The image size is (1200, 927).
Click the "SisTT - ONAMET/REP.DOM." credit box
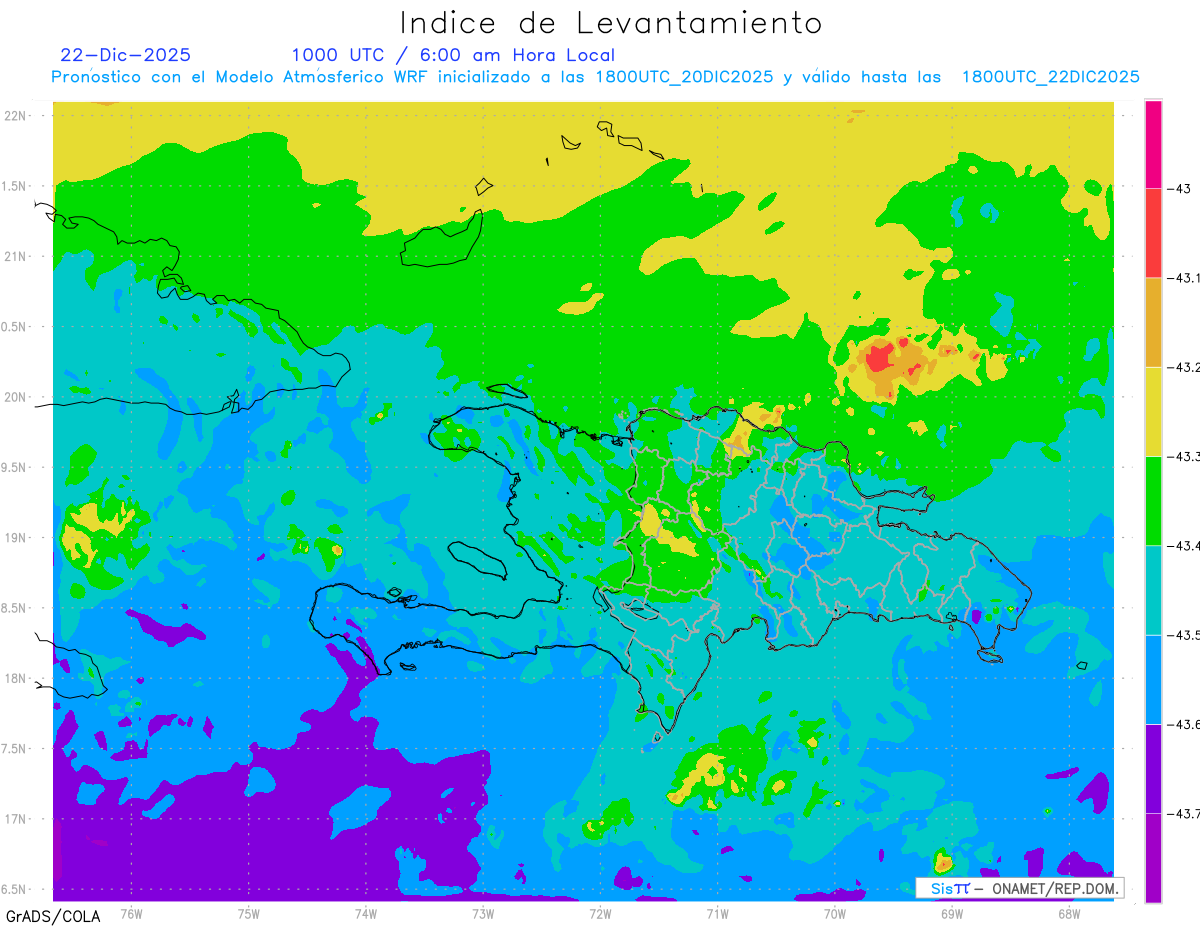pyautogui.click(x=1020, y=888)
